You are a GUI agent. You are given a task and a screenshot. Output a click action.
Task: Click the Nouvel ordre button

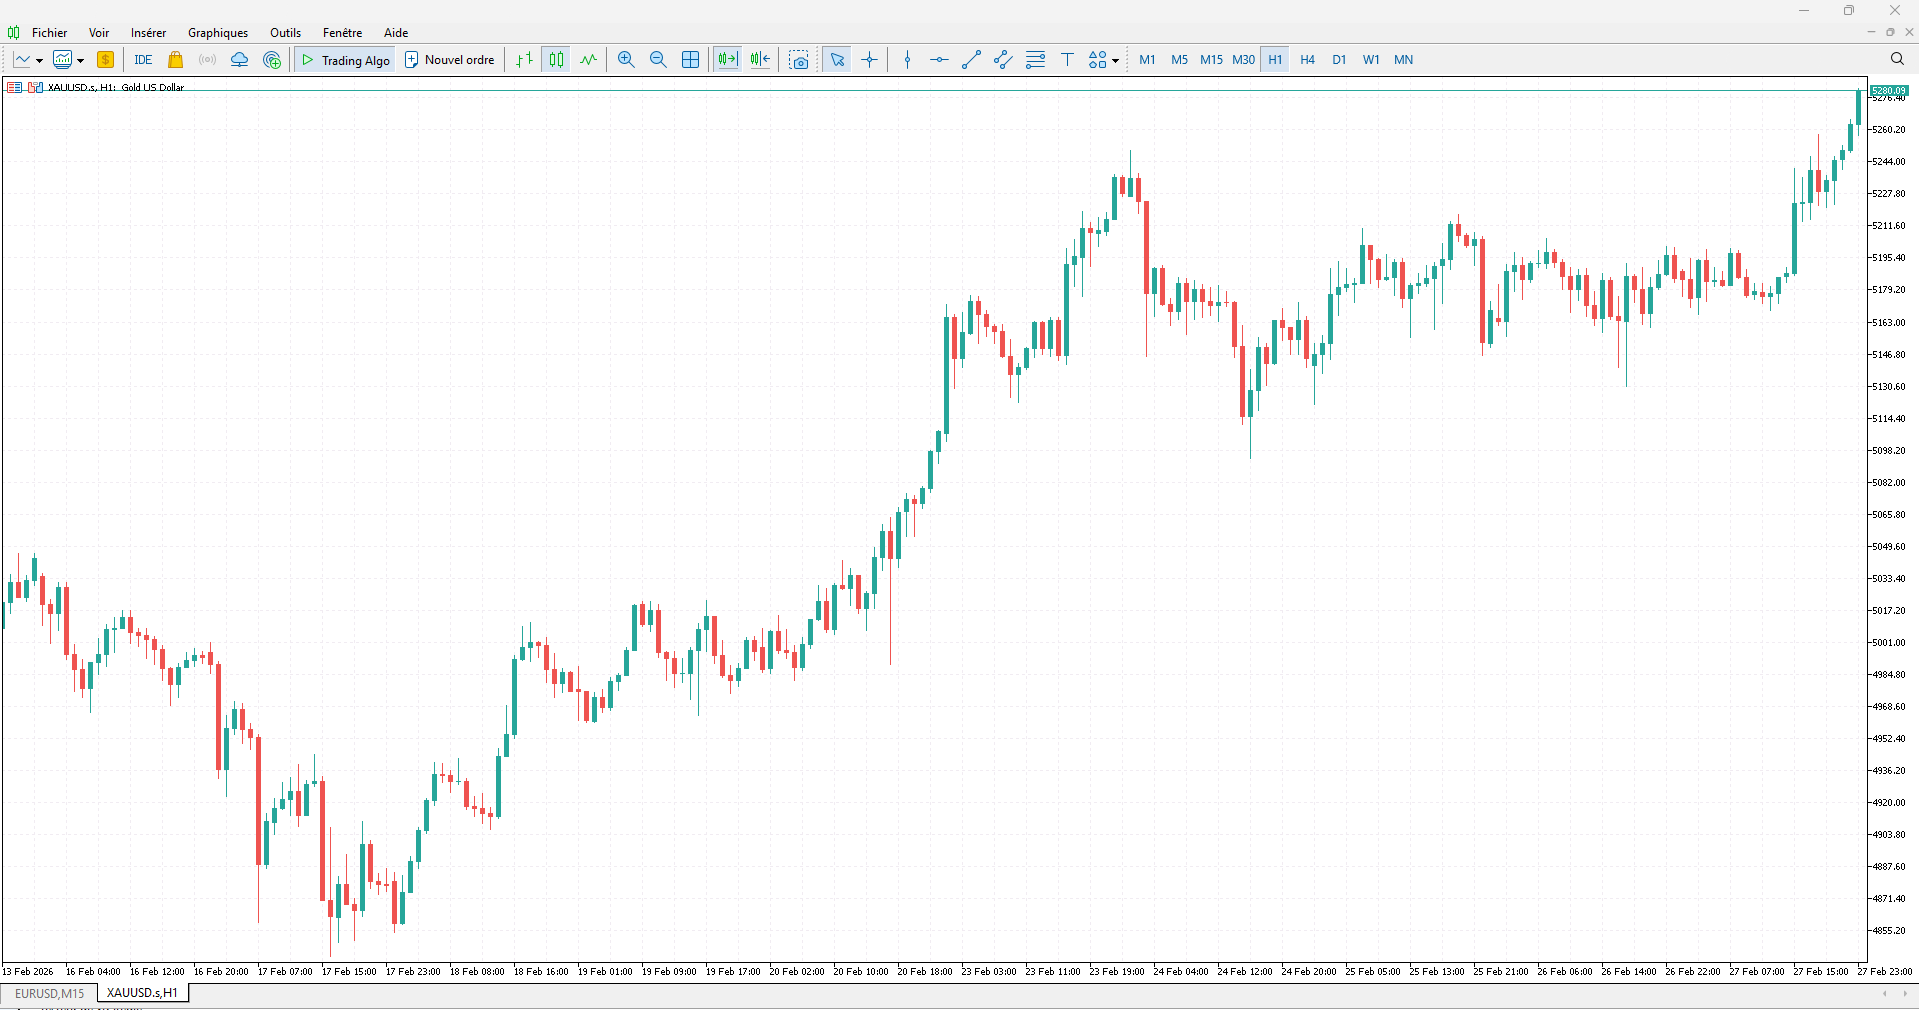450,60
